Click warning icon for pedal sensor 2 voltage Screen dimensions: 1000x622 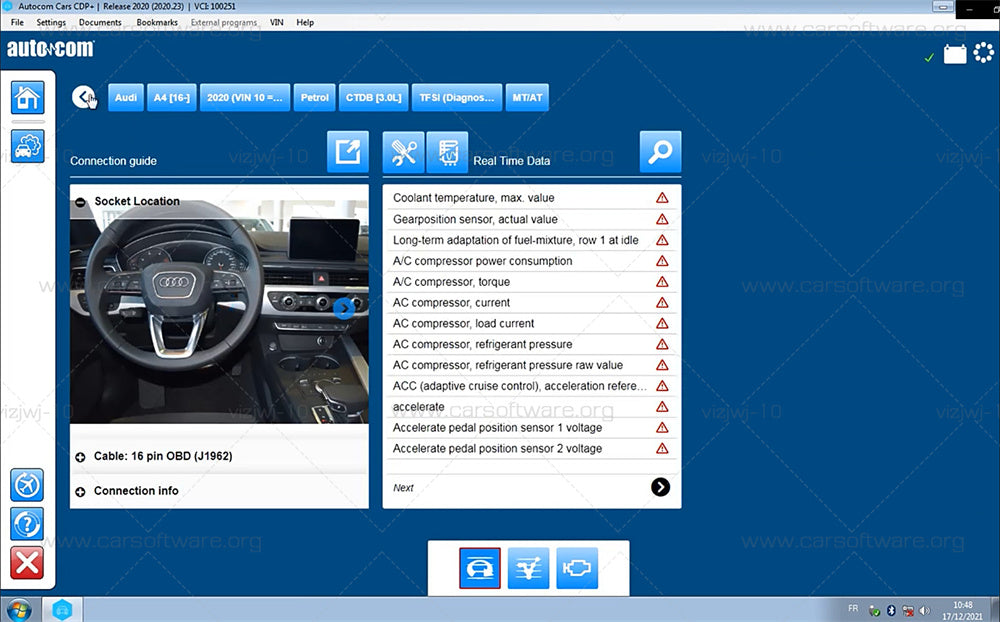(x=662, y=448)
